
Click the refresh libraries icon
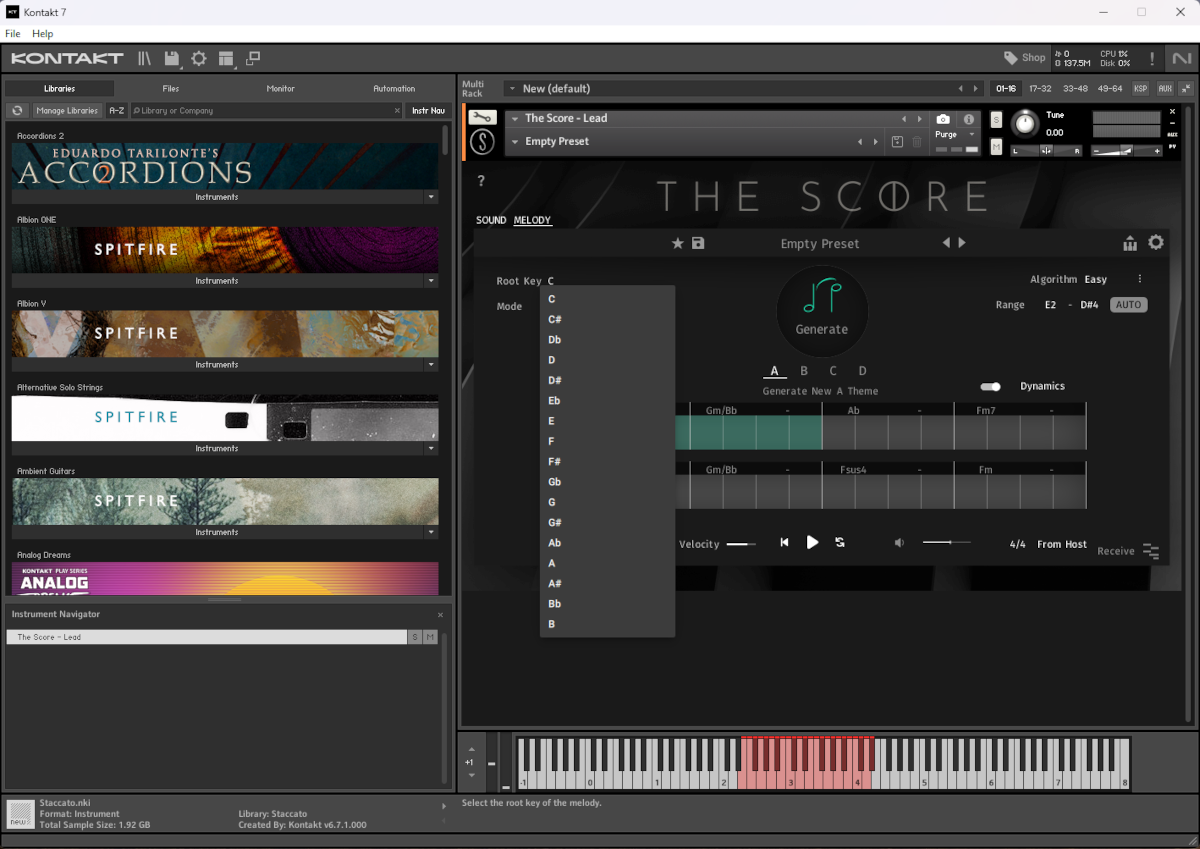(17, 110)
